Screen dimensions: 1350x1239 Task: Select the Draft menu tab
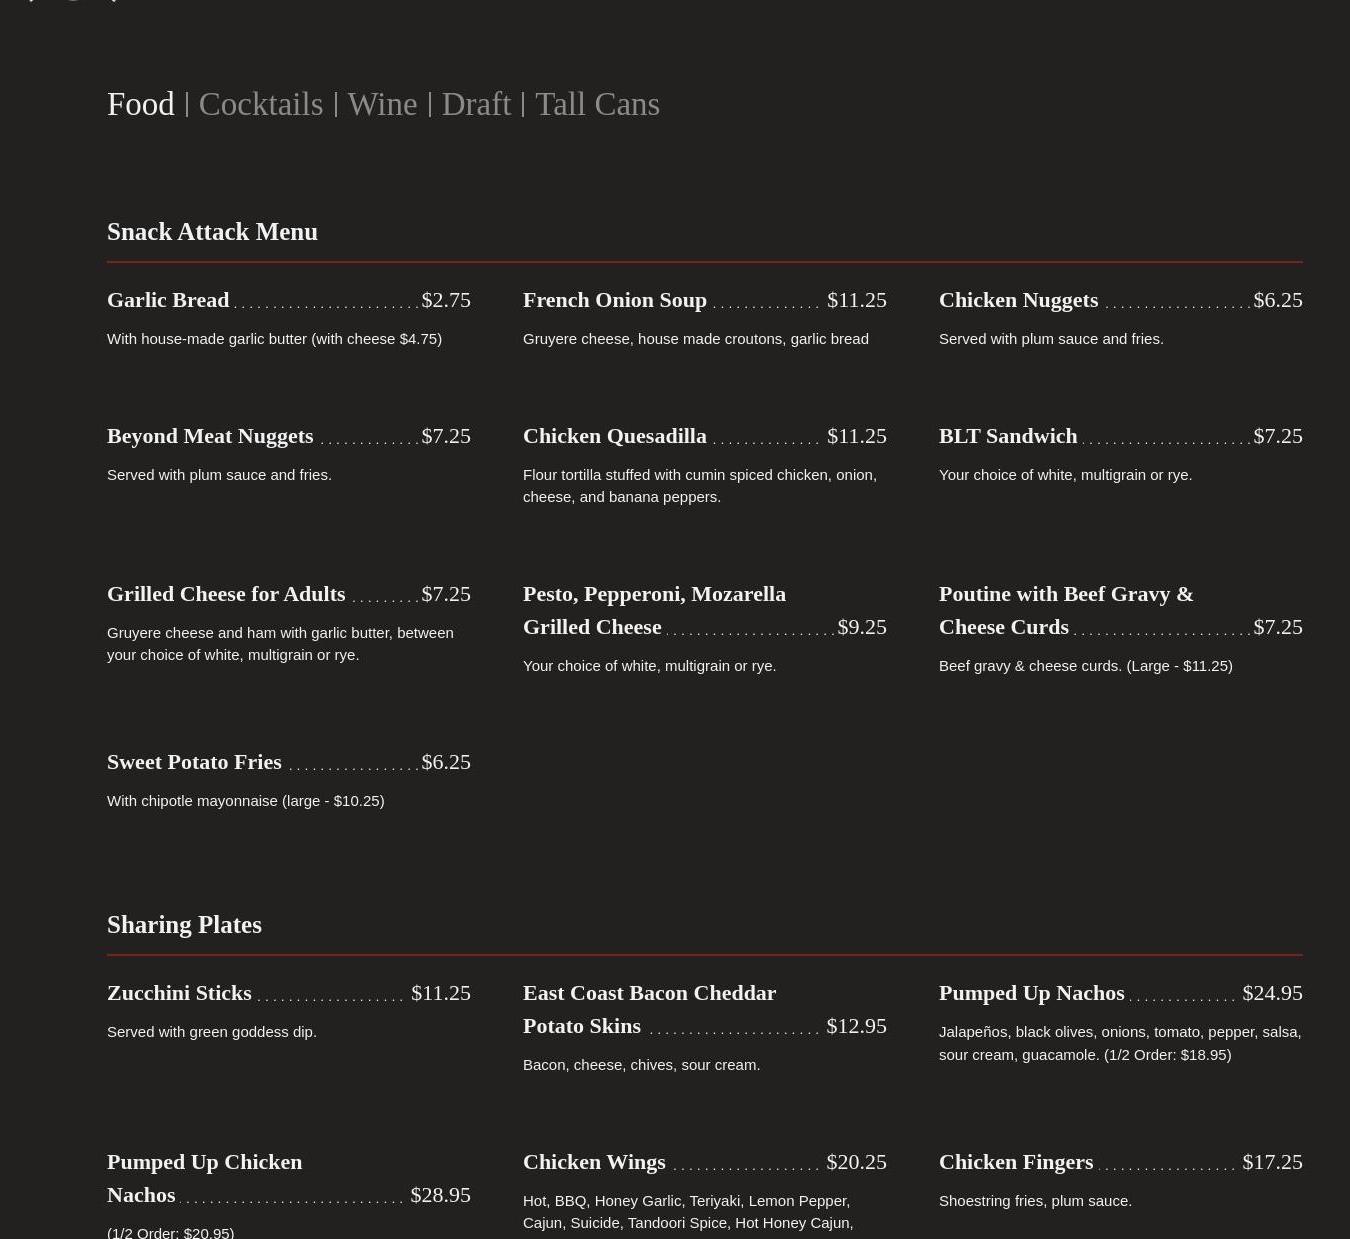(476, 104)
